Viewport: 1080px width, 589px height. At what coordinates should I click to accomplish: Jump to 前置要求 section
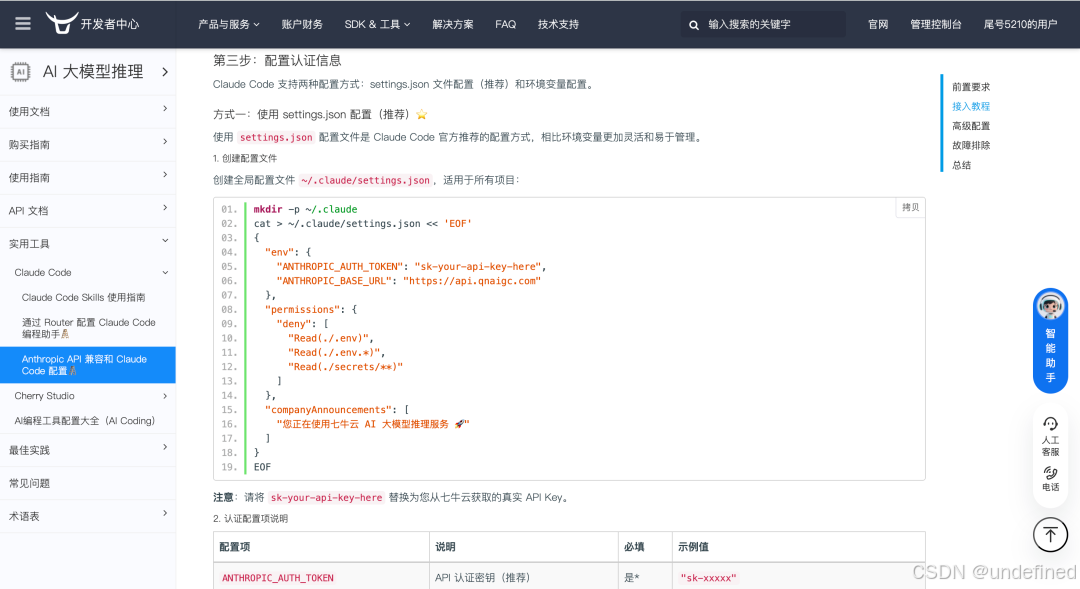click(x=970, y=87)
